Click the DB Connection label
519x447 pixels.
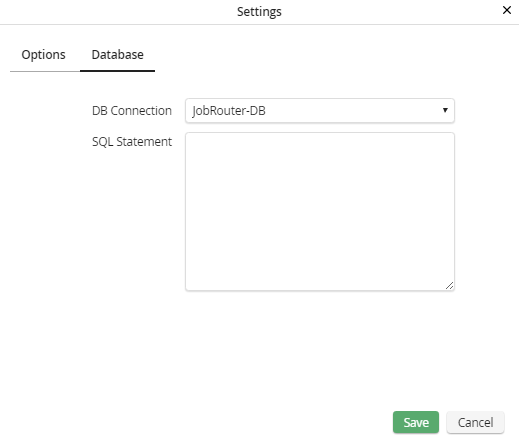132,111
